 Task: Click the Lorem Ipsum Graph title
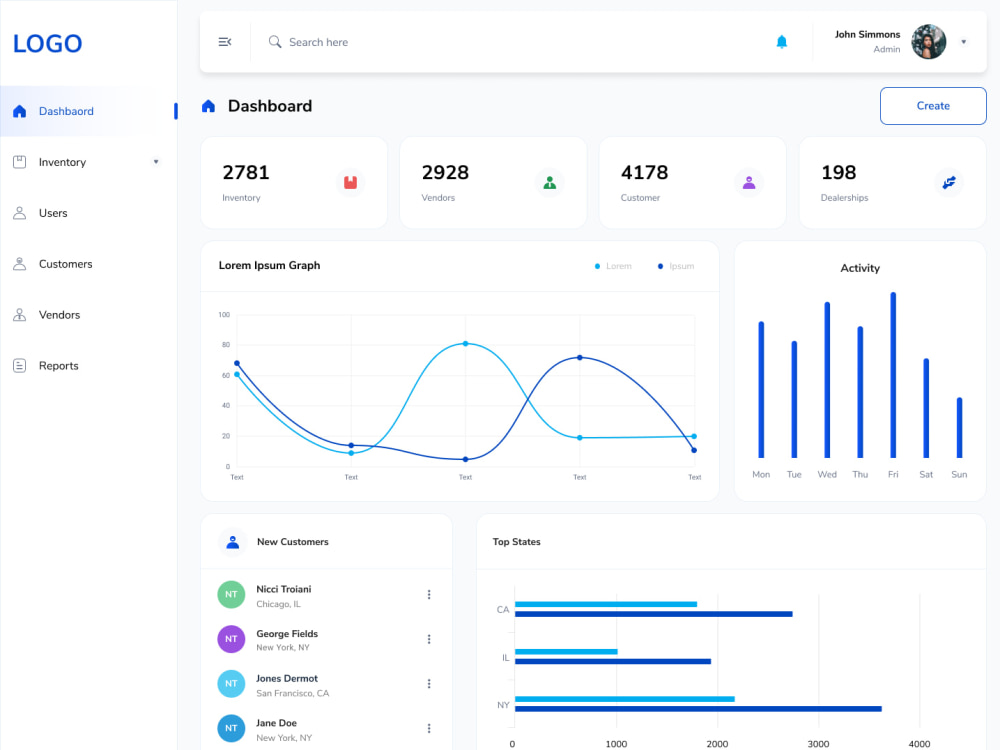(269, 265)
